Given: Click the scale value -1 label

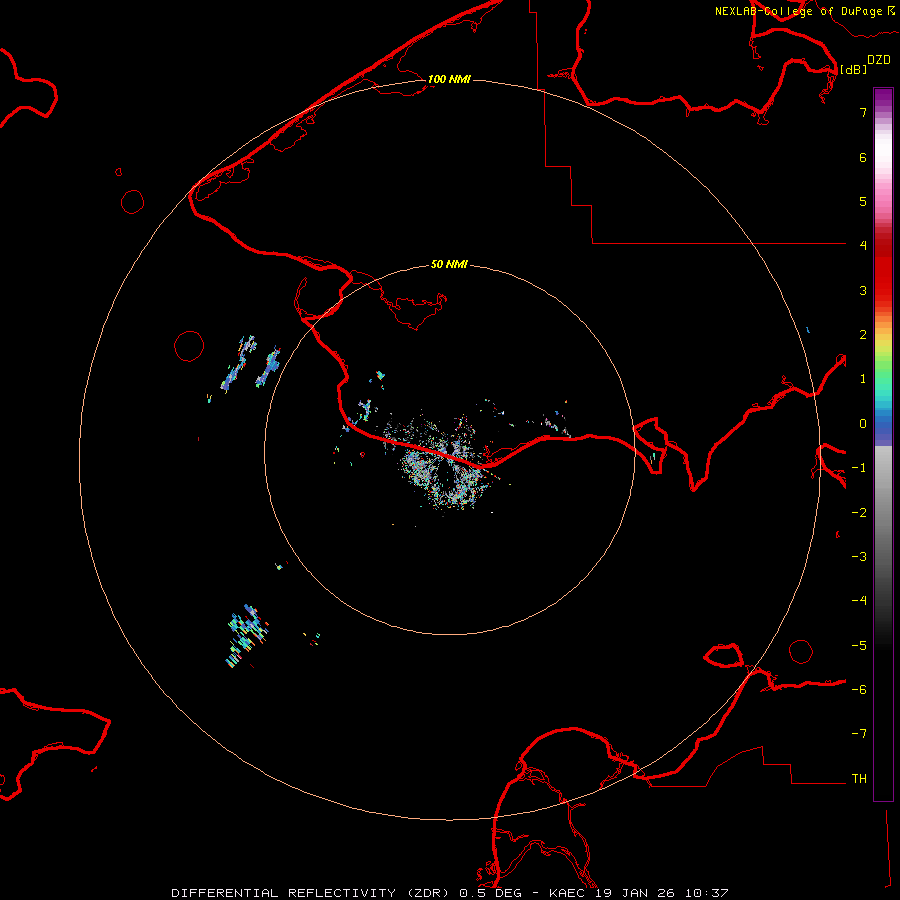Looking at the screenshot, I should pos(859,468).
